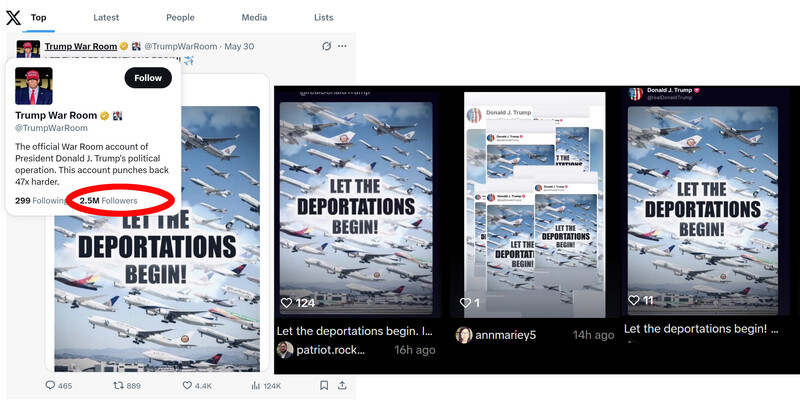Open the People tab
This screenshot has height=400, width=800.
[180, 17]
